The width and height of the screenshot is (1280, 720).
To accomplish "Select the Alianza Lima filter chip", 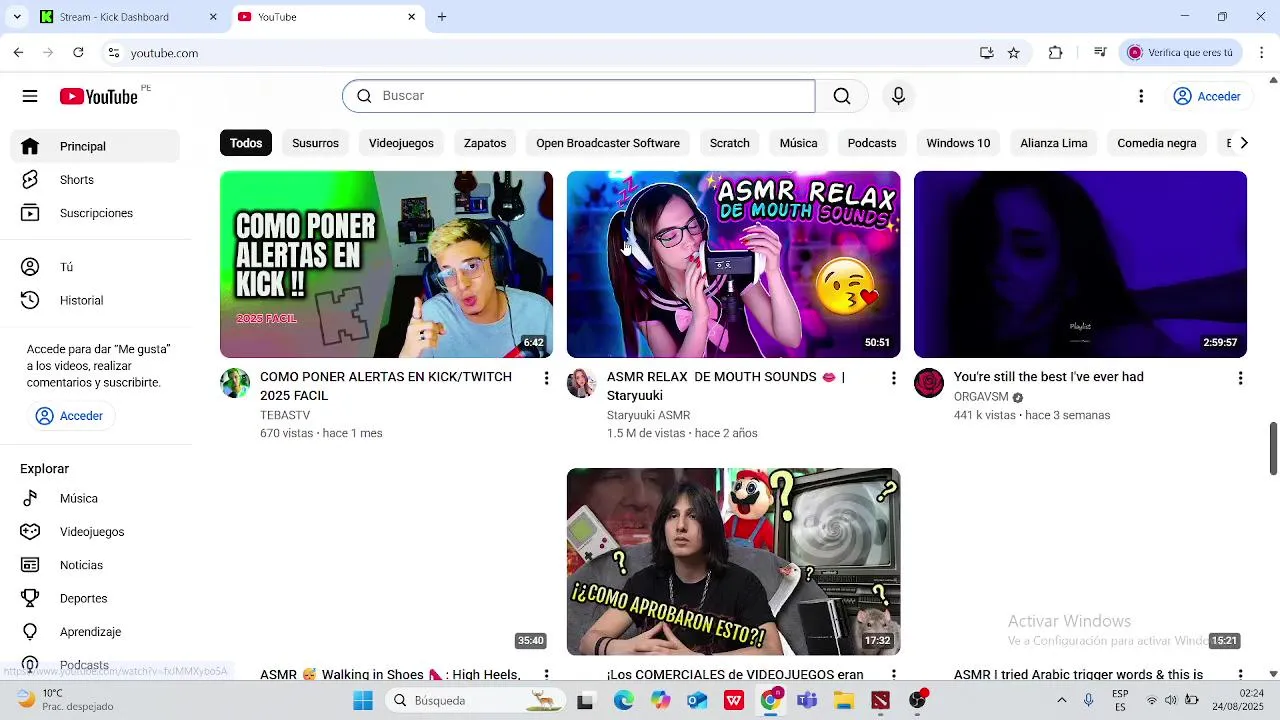I will [x=1054, y=143].
